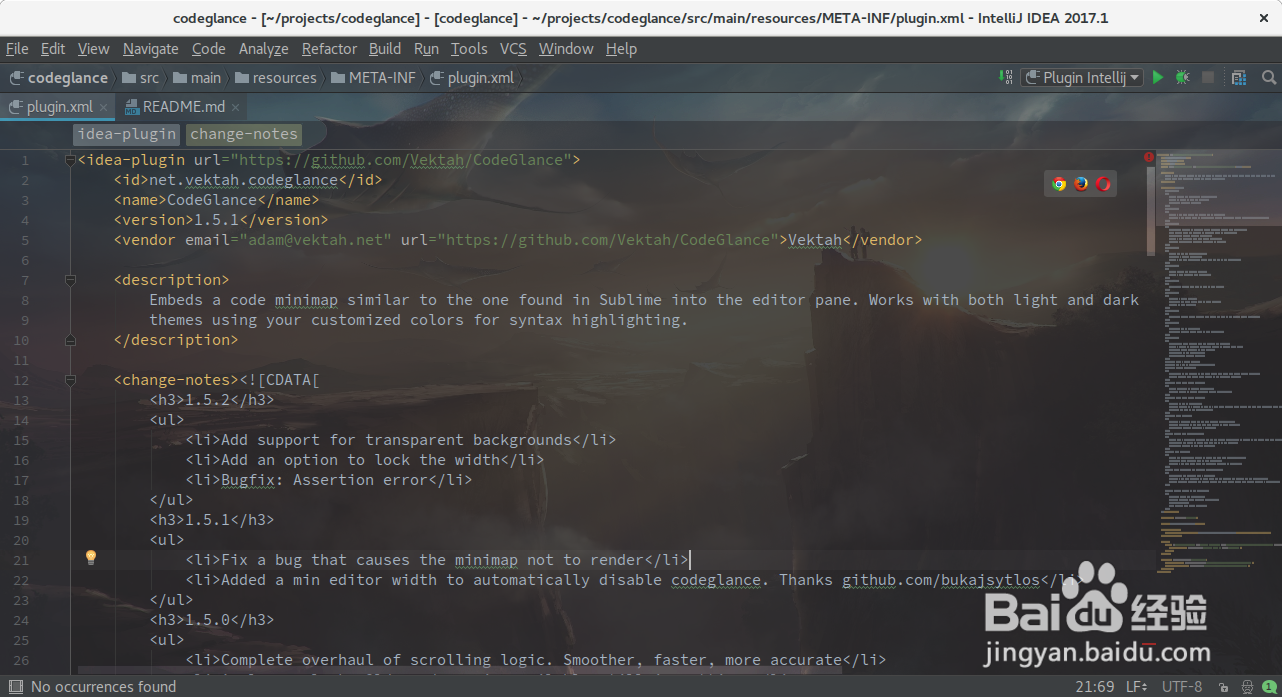Click the grey Stop button
1282x697 pixels.
click(x=1209, y=77)
